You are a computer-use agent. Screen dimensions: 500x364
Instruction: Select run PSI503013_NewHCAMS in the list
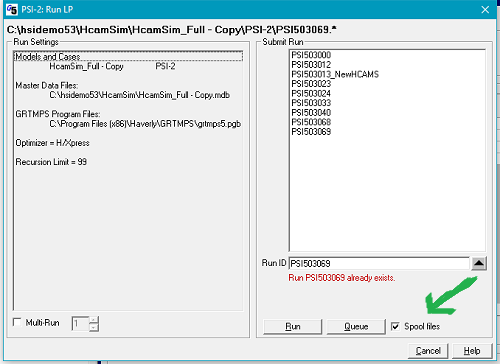[335, 74]
